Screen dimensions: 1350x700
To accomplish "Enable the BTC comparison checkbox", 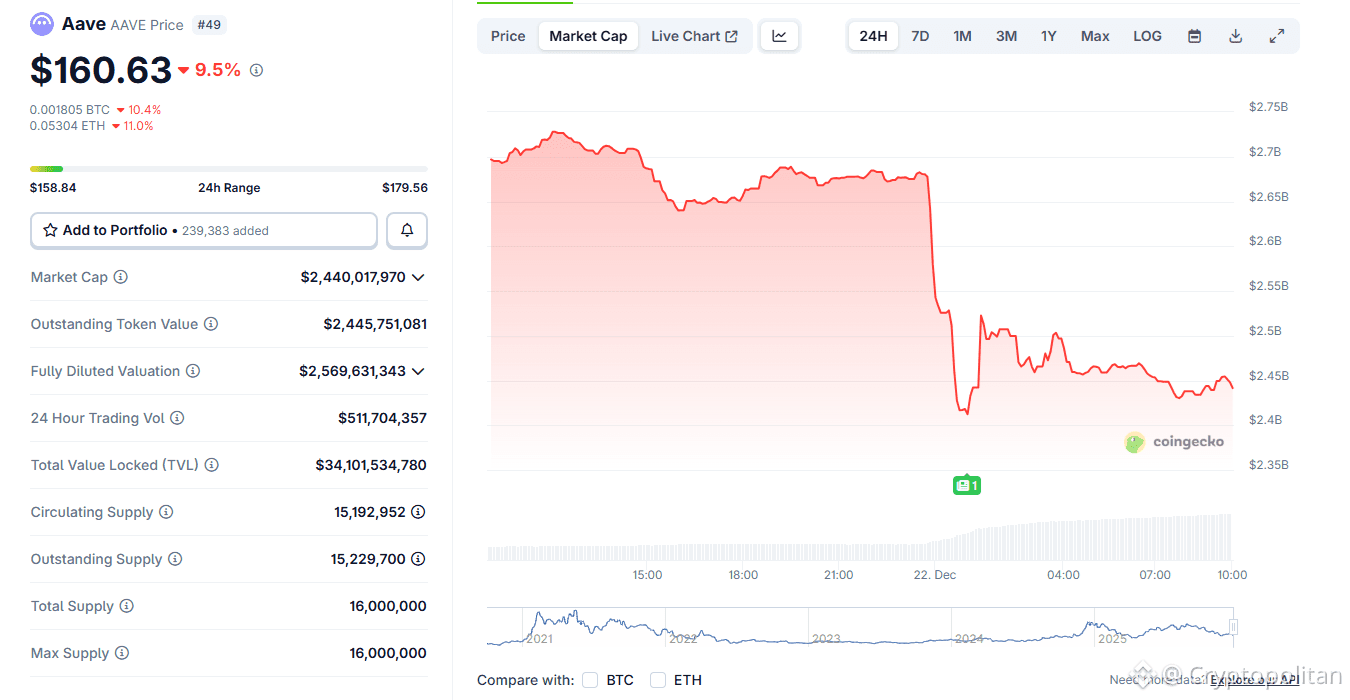I will coord(590,680).
